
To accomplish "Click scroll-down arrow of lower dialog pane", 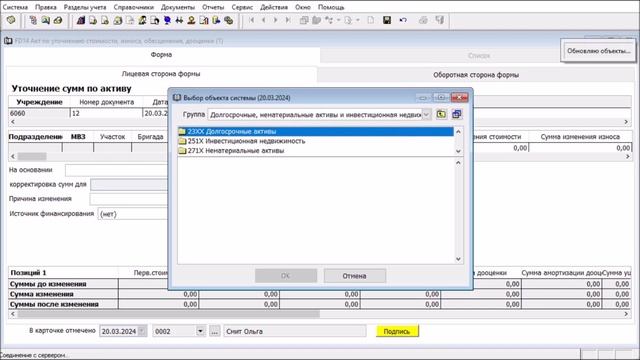I will (x=458, y=259).
